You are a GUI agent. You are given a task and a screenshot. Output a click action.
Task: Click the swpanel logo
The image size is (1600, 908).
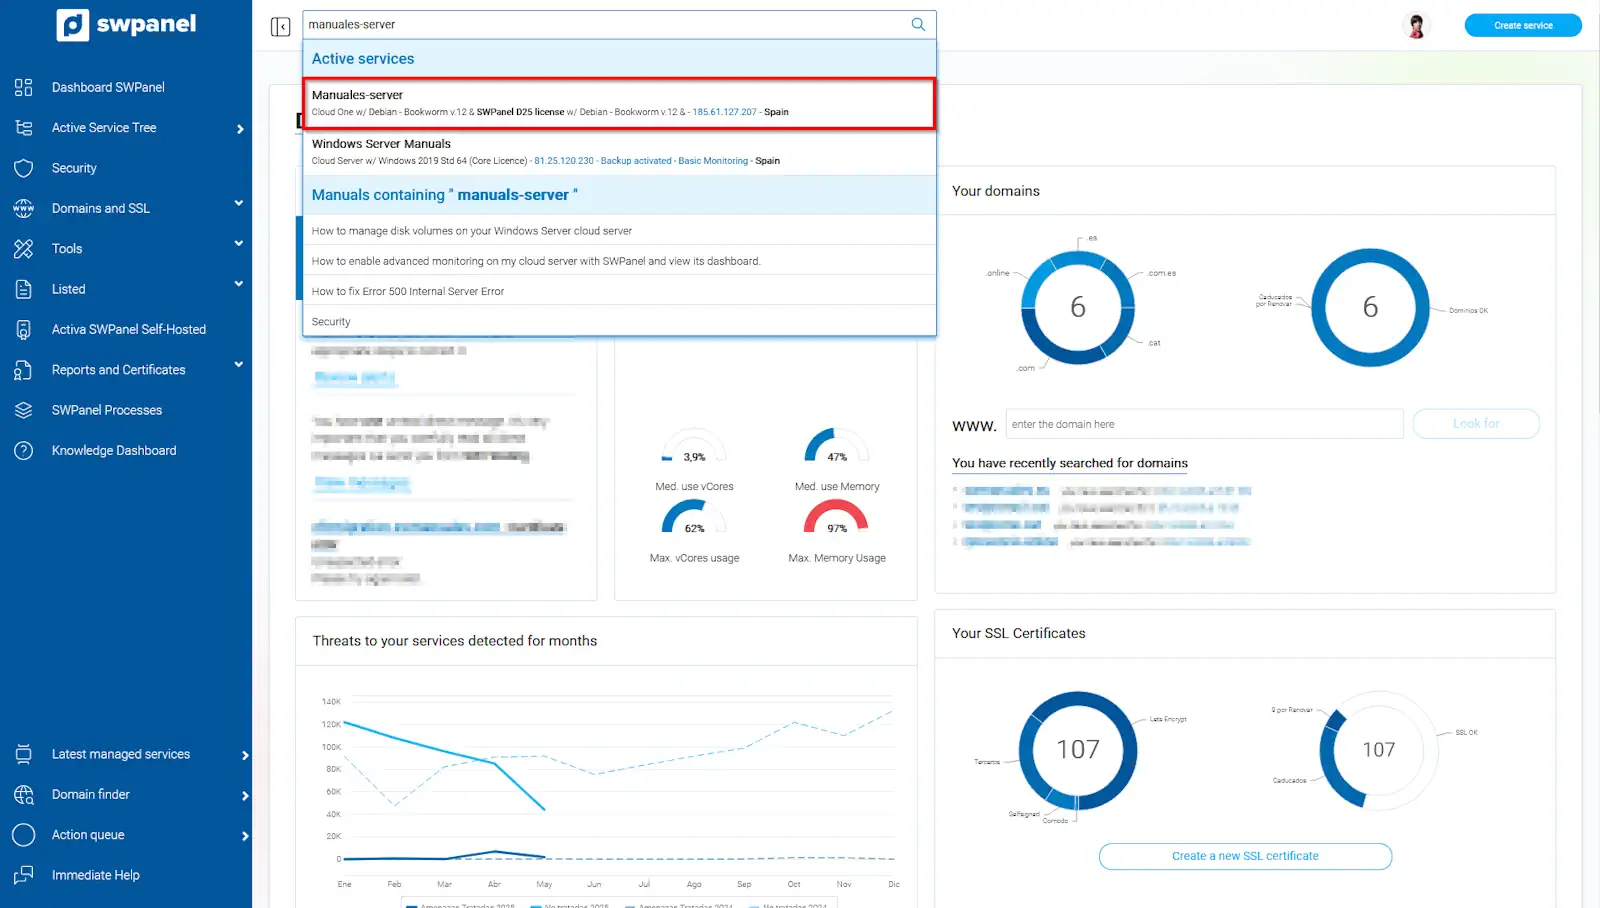tap(126, 25)
